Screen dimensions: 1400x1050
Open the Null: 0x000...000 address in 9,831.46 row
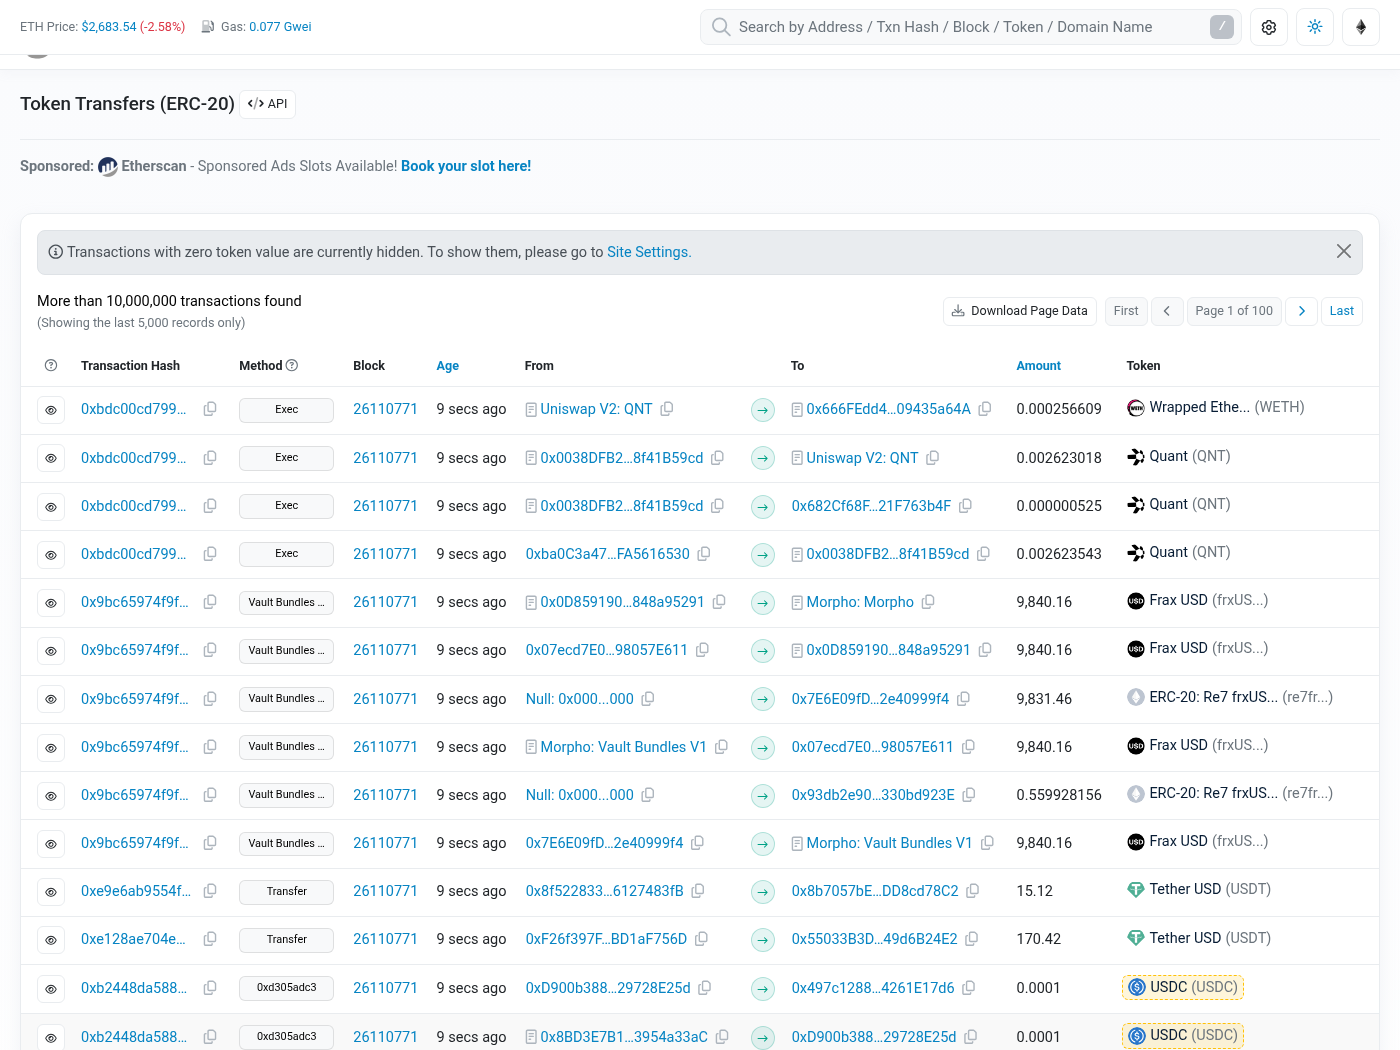(x=580, y=699)
